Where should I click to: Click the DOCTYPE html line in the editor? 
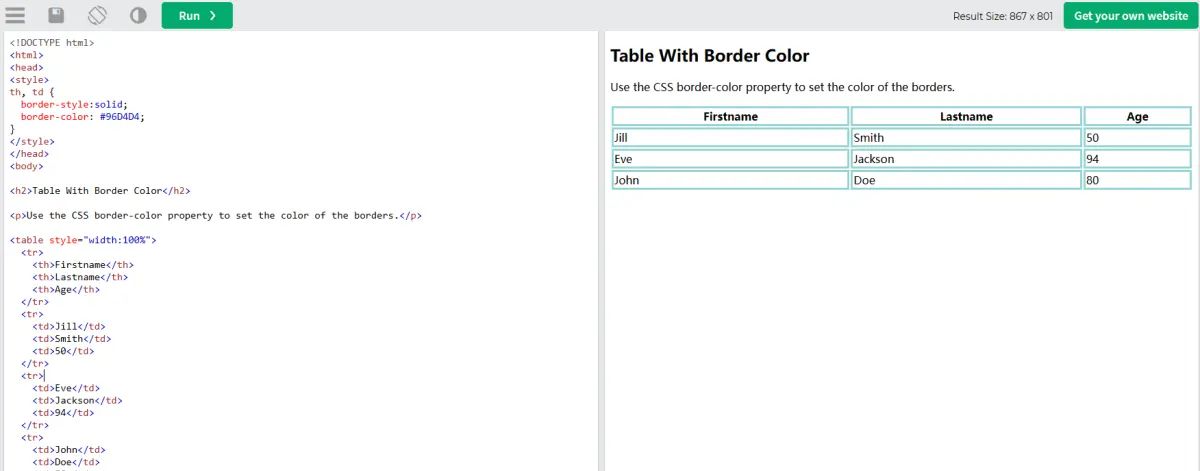pyautogui.click(x=52, y=43)
